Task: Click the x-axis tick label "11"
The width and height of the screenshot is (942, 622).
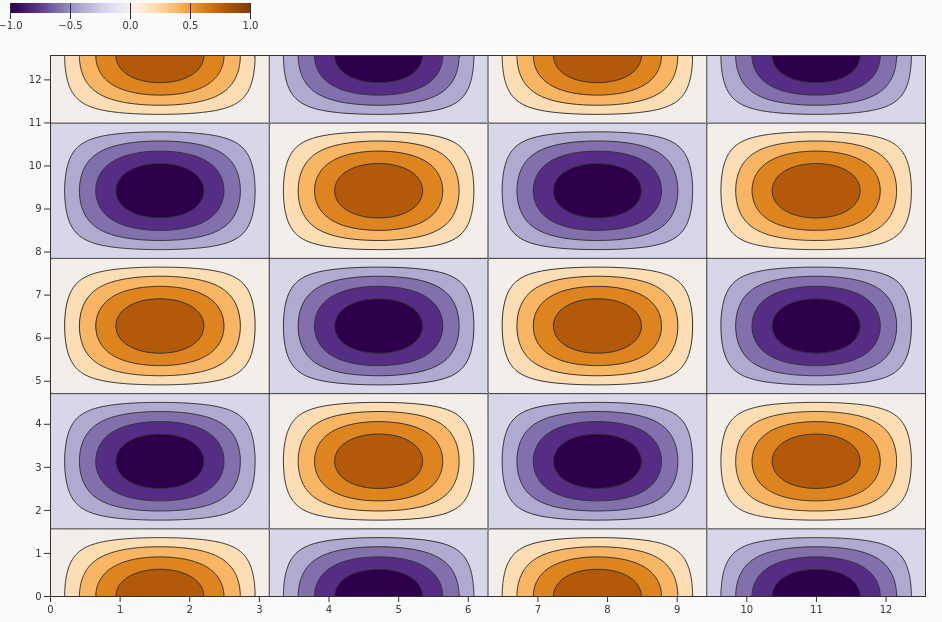Action: (816, 609)
